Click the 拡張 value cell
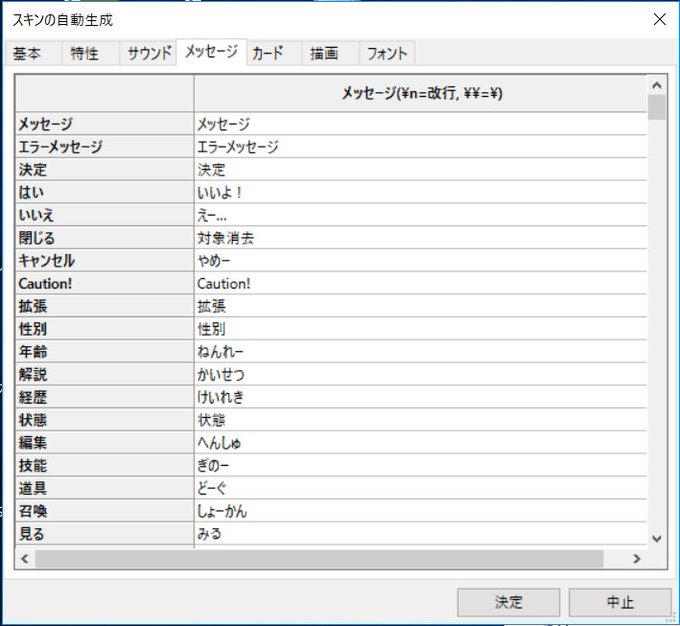Image resolution: width=680 pixels, height=626 pixels. pos(420,306)
